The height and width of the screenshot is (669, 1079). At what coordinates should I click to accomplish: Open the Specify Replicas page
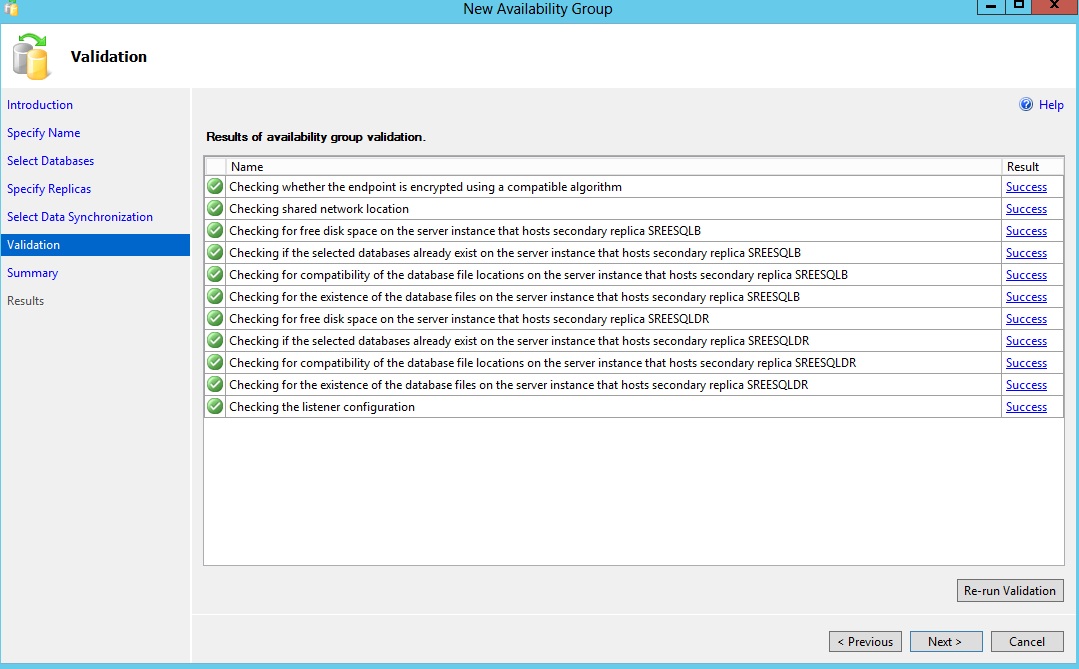49,189
